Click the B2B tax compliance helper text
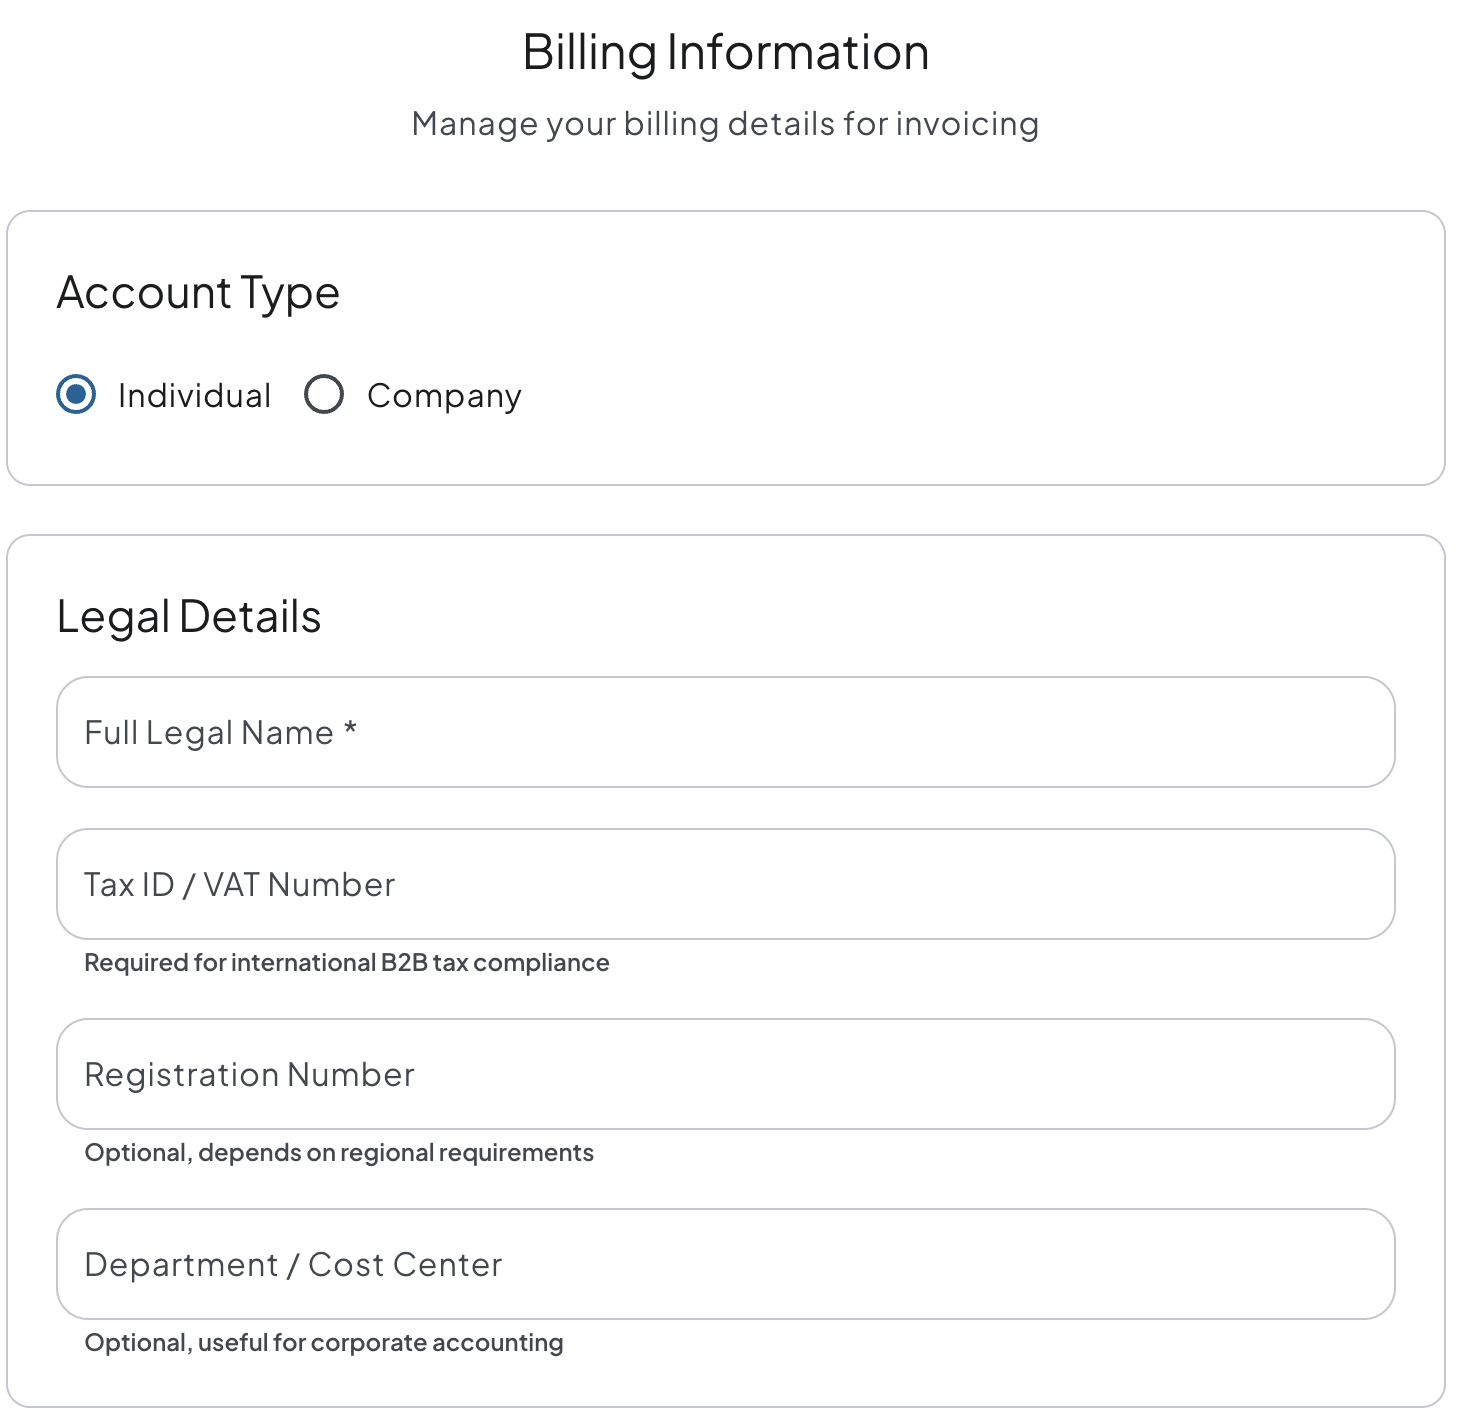The image size is (1464, 1426). pos(347,963)
